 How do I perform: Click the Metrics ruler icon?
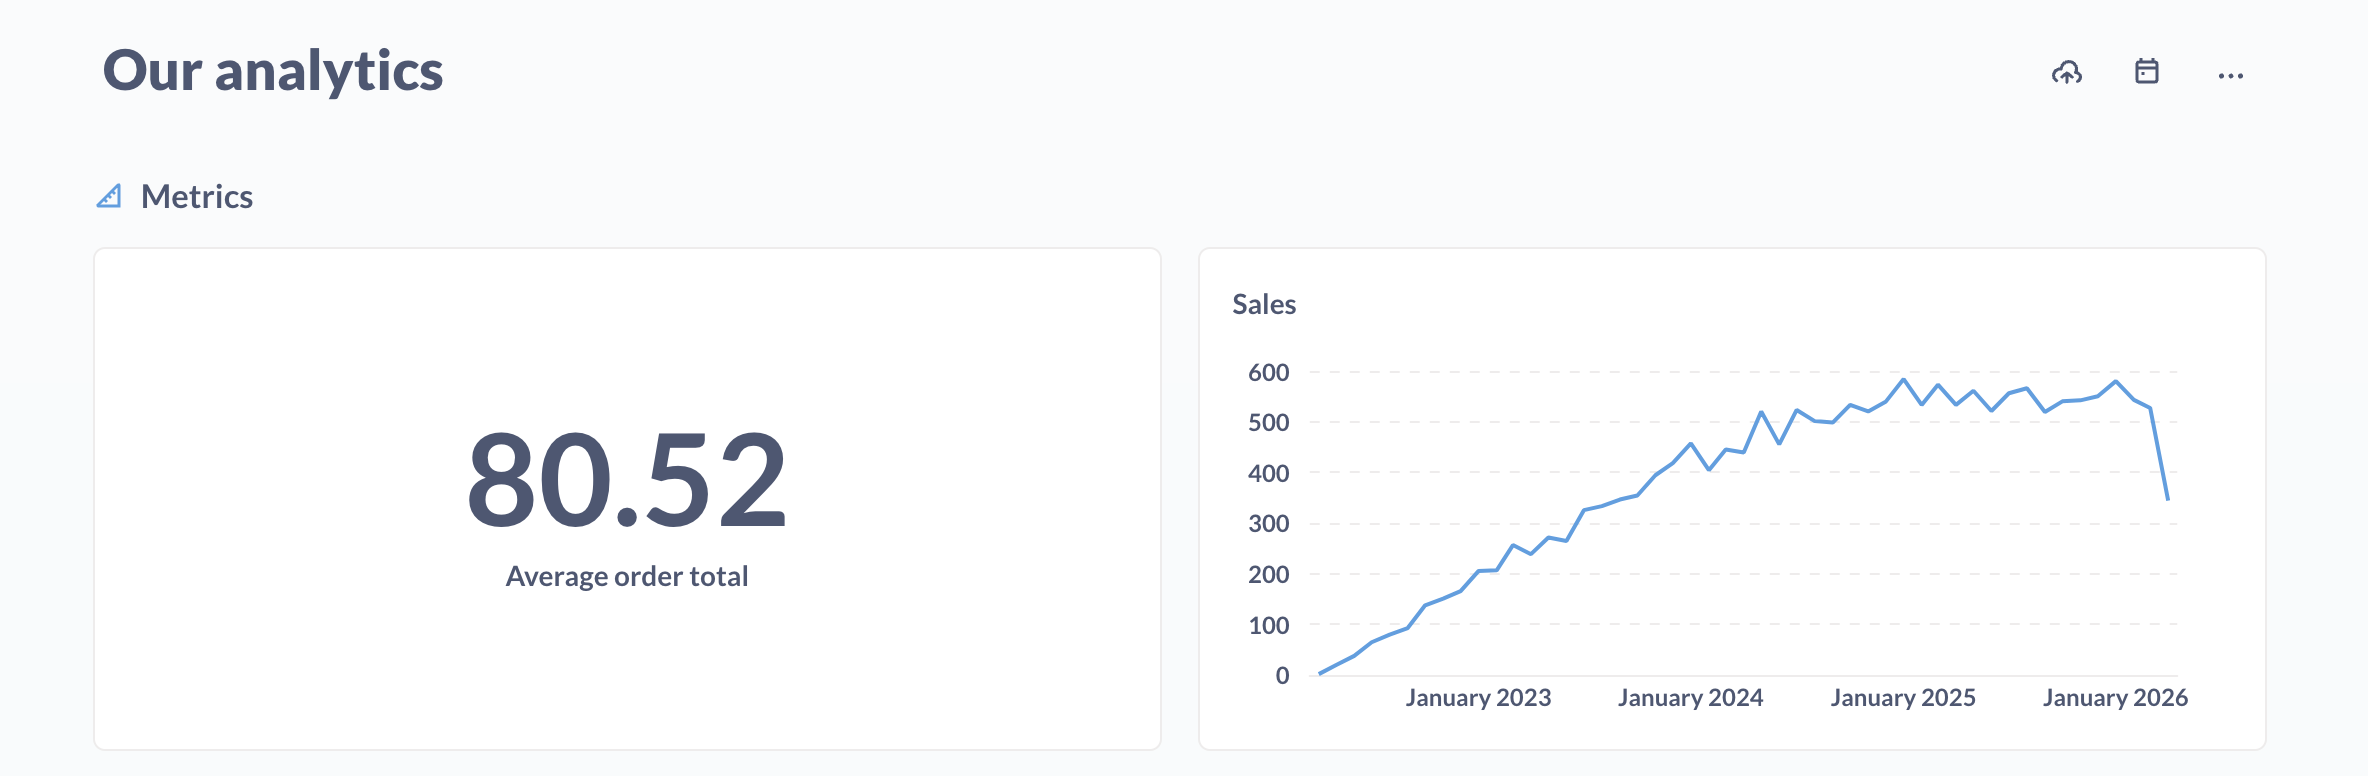click(109, 196)
